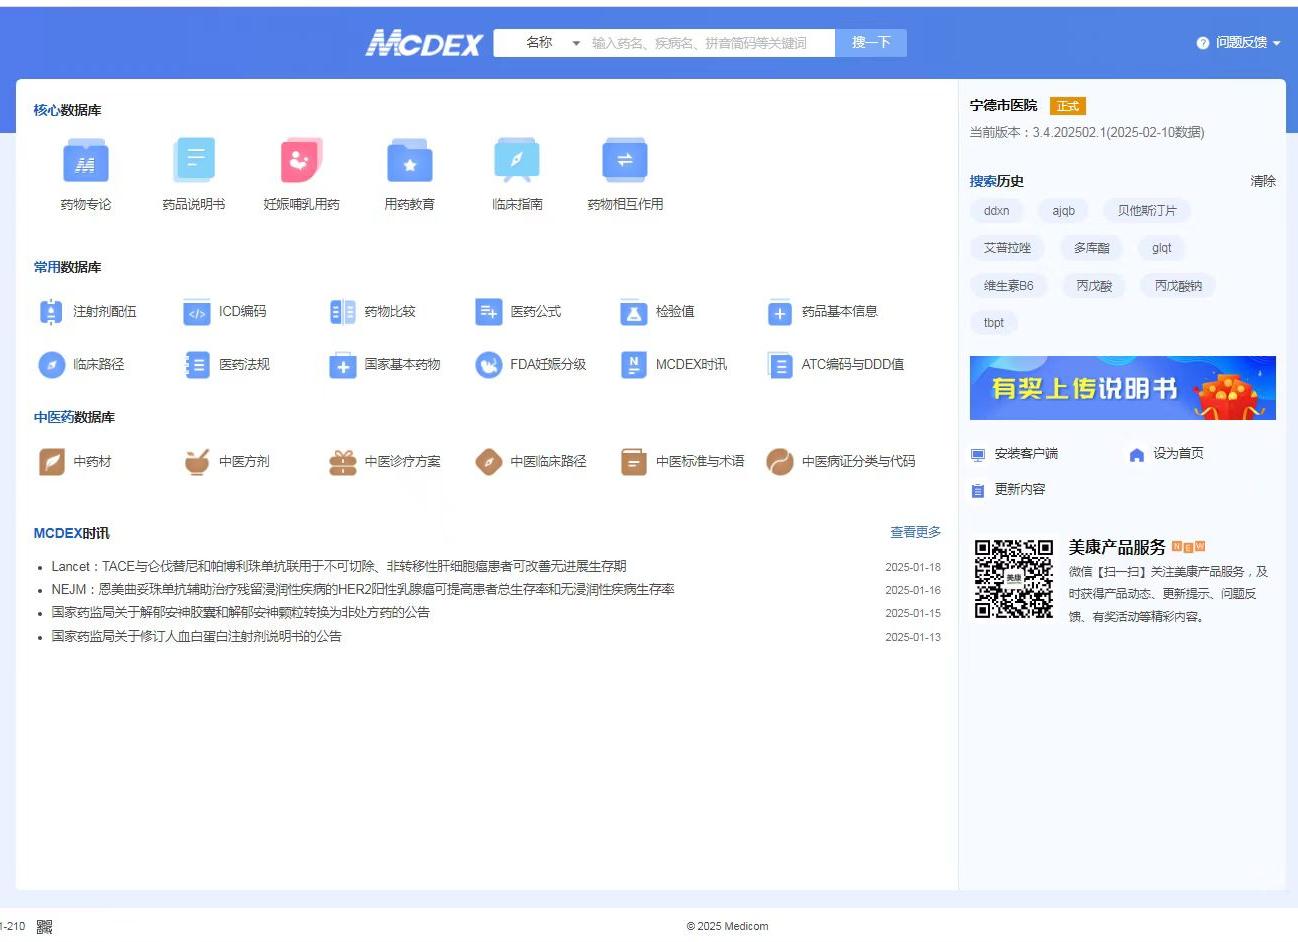
Task: Select search history tag ddxn
Action: (997, 211)
